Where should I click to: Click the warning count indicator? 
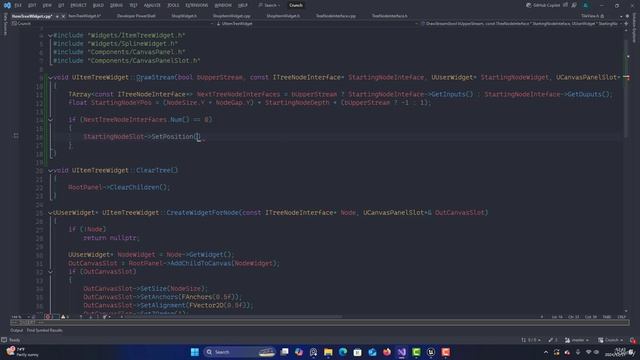[x=65, y=317]
